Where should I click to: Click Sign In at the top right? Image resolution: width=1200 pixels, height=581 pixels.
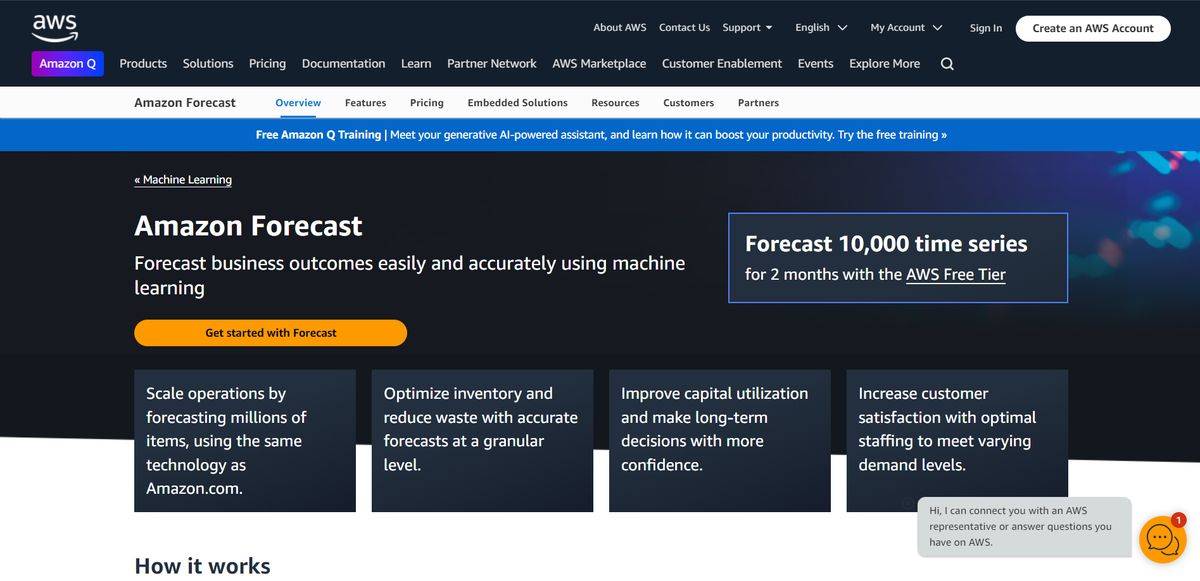985,28
